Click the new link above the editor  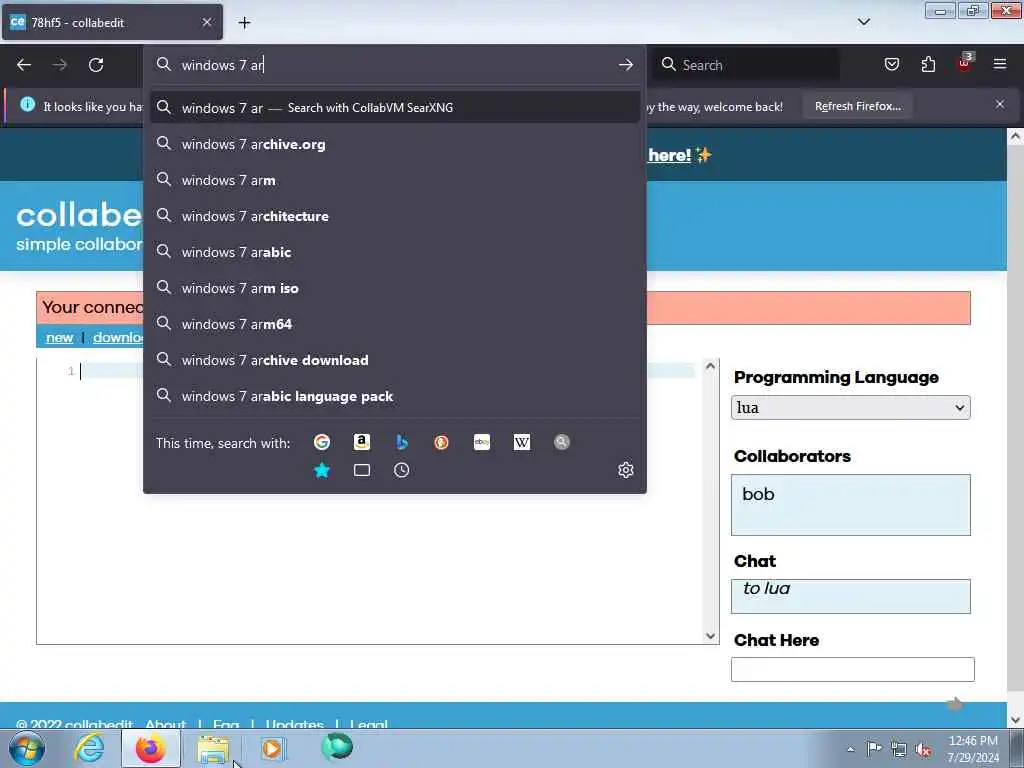pyautogui.click(x=59, y=338)
